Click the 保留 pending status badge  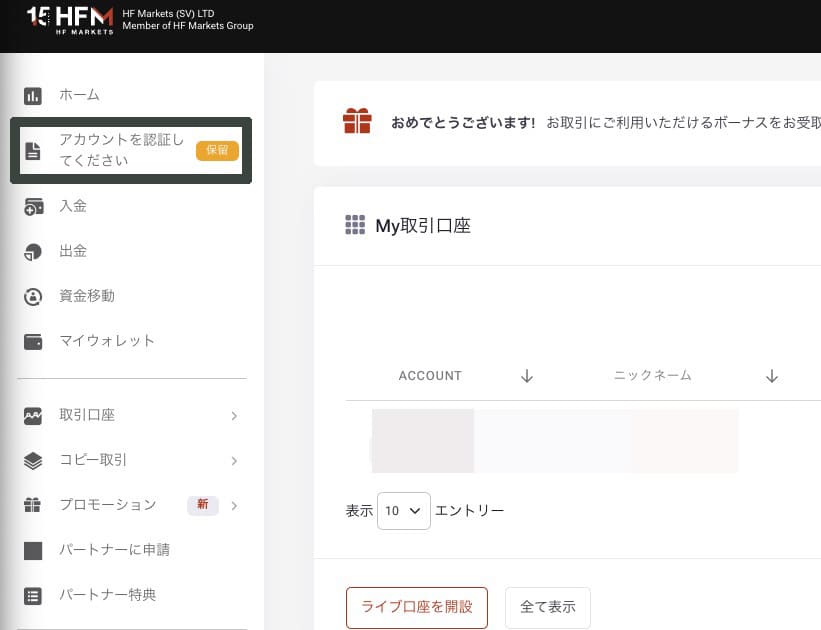coord(217,151)
